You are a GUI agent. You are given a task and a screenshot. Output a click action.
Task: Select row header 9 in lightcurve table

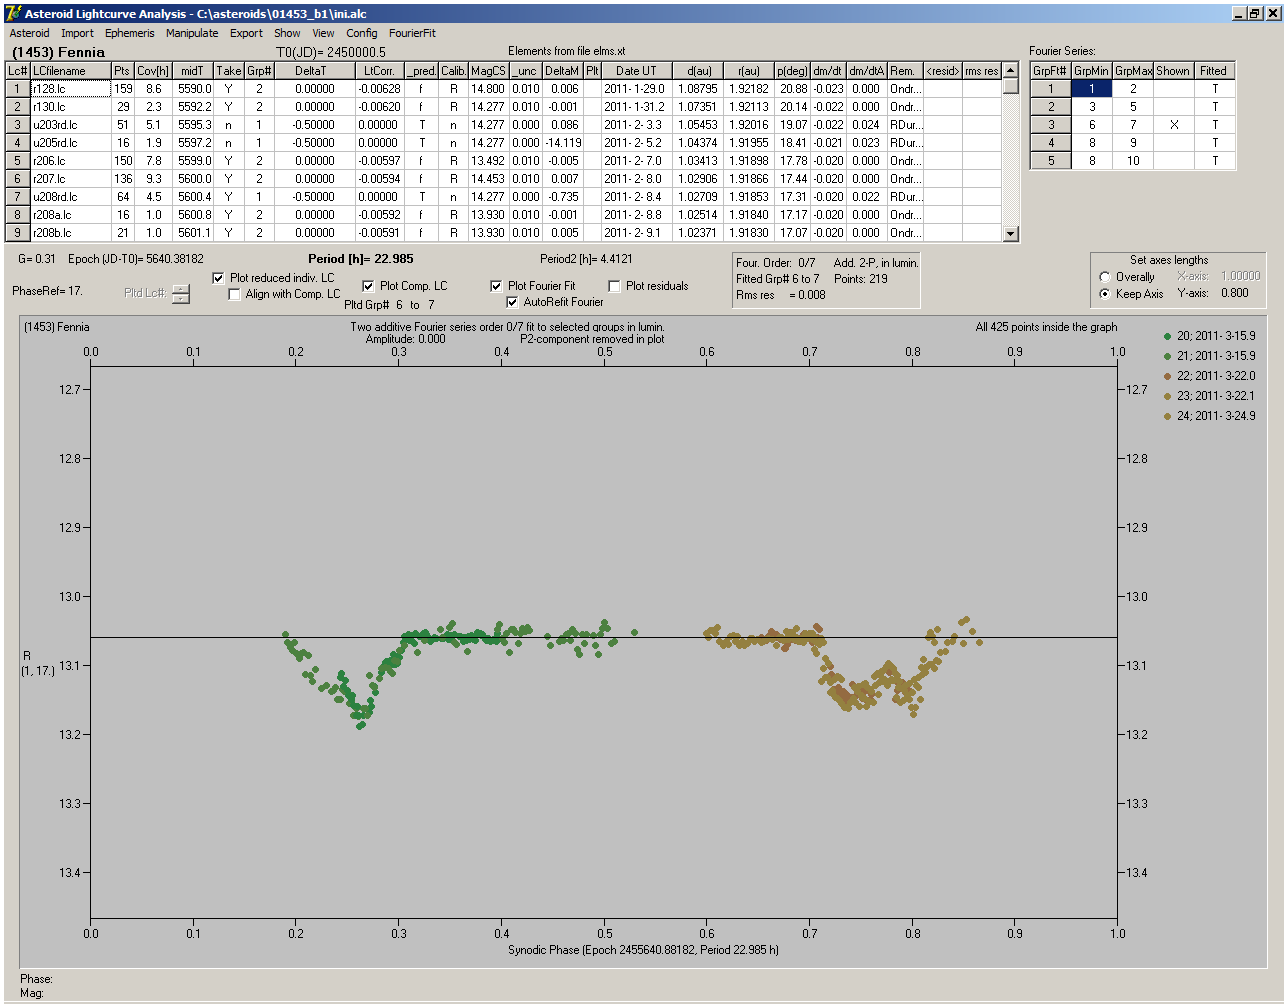pyautogui.click(x=18, y=233)
